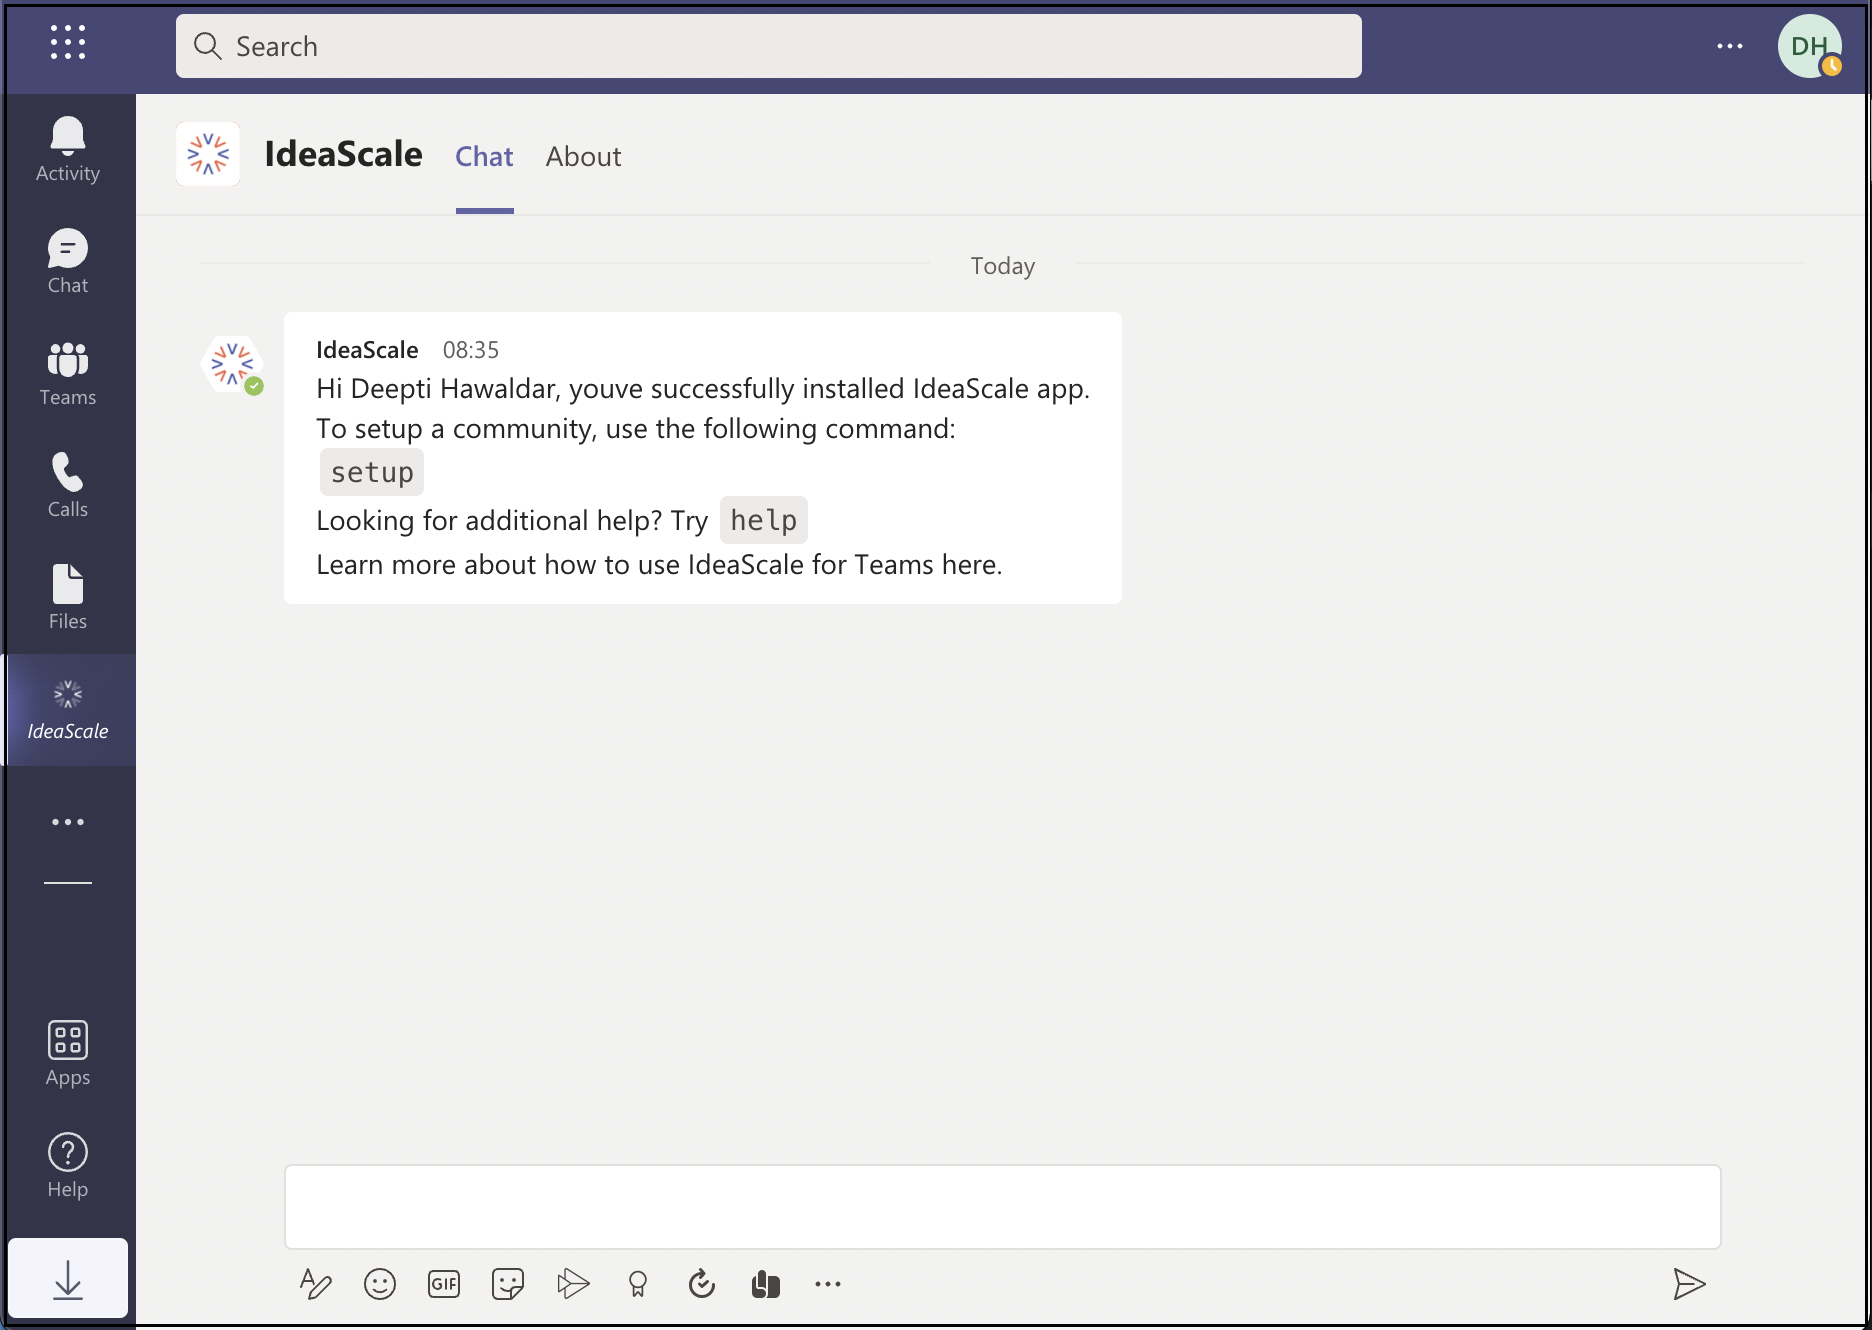Click the help command chip

763,520
